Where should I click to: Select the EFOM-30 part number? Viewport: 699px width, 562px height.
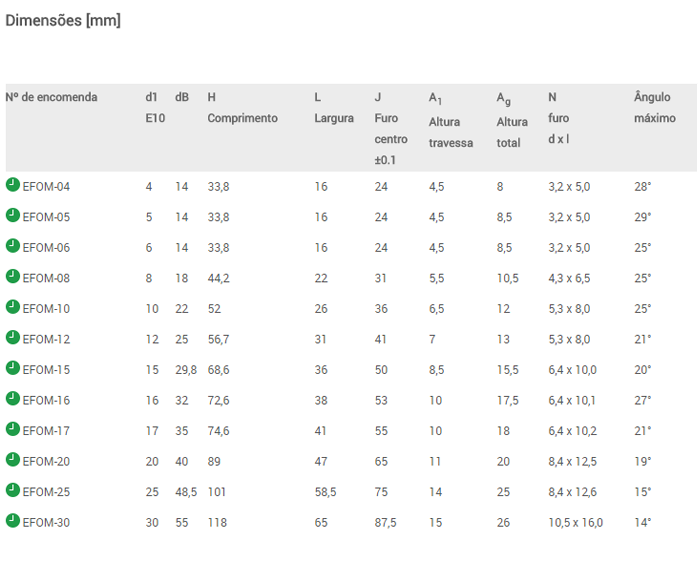coord(46,523)
